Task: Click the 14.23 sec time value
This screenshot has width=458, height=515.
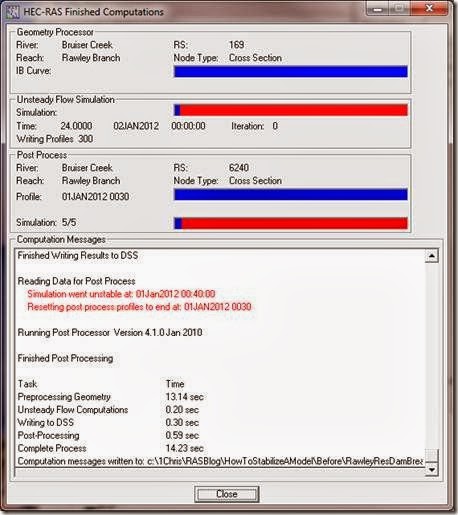Action: (x=184, y=448)
